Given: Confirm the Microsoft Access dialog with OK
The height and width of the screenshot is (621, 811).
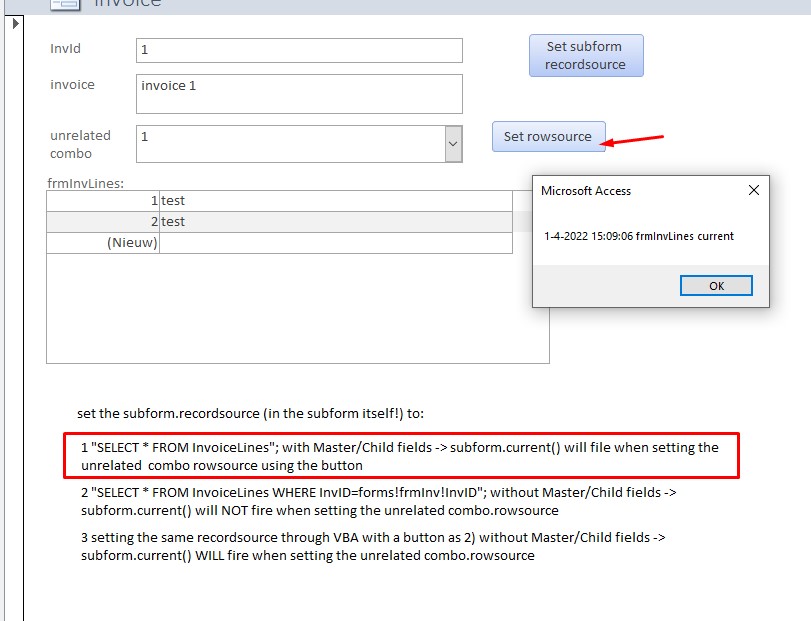Looking at the screenshot, I should click(716, 286).
